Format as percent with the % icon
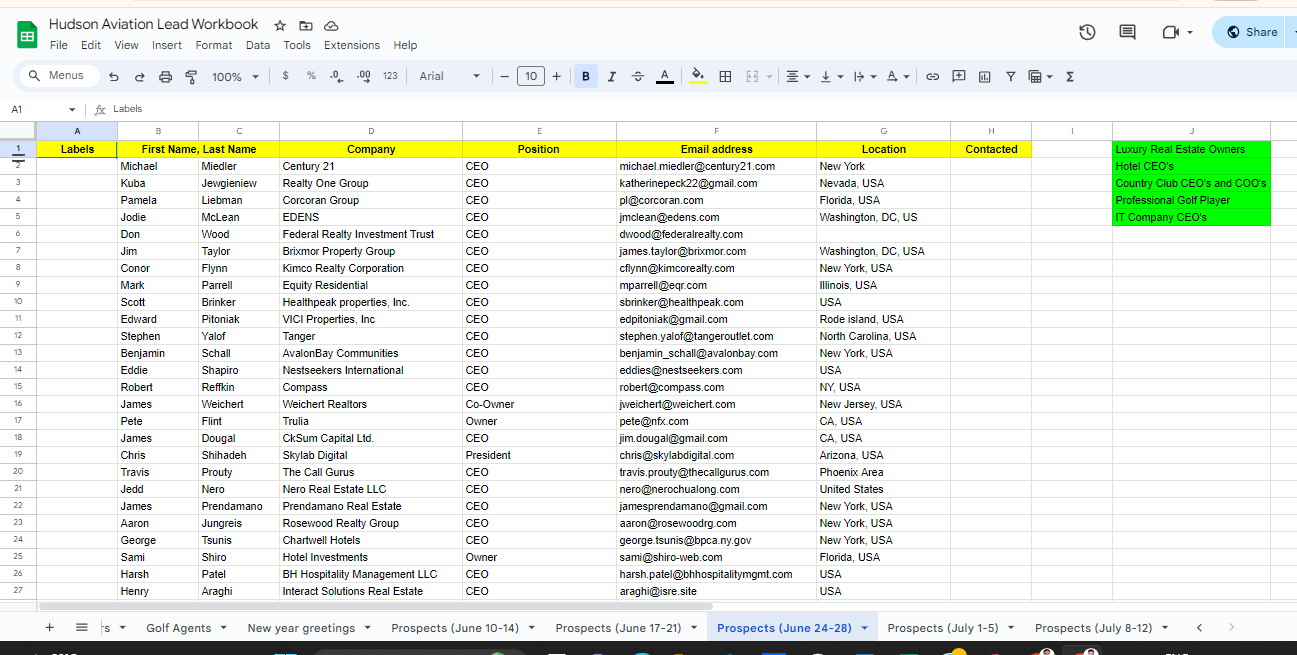The image size is (1297, 655). pos(311,76)
